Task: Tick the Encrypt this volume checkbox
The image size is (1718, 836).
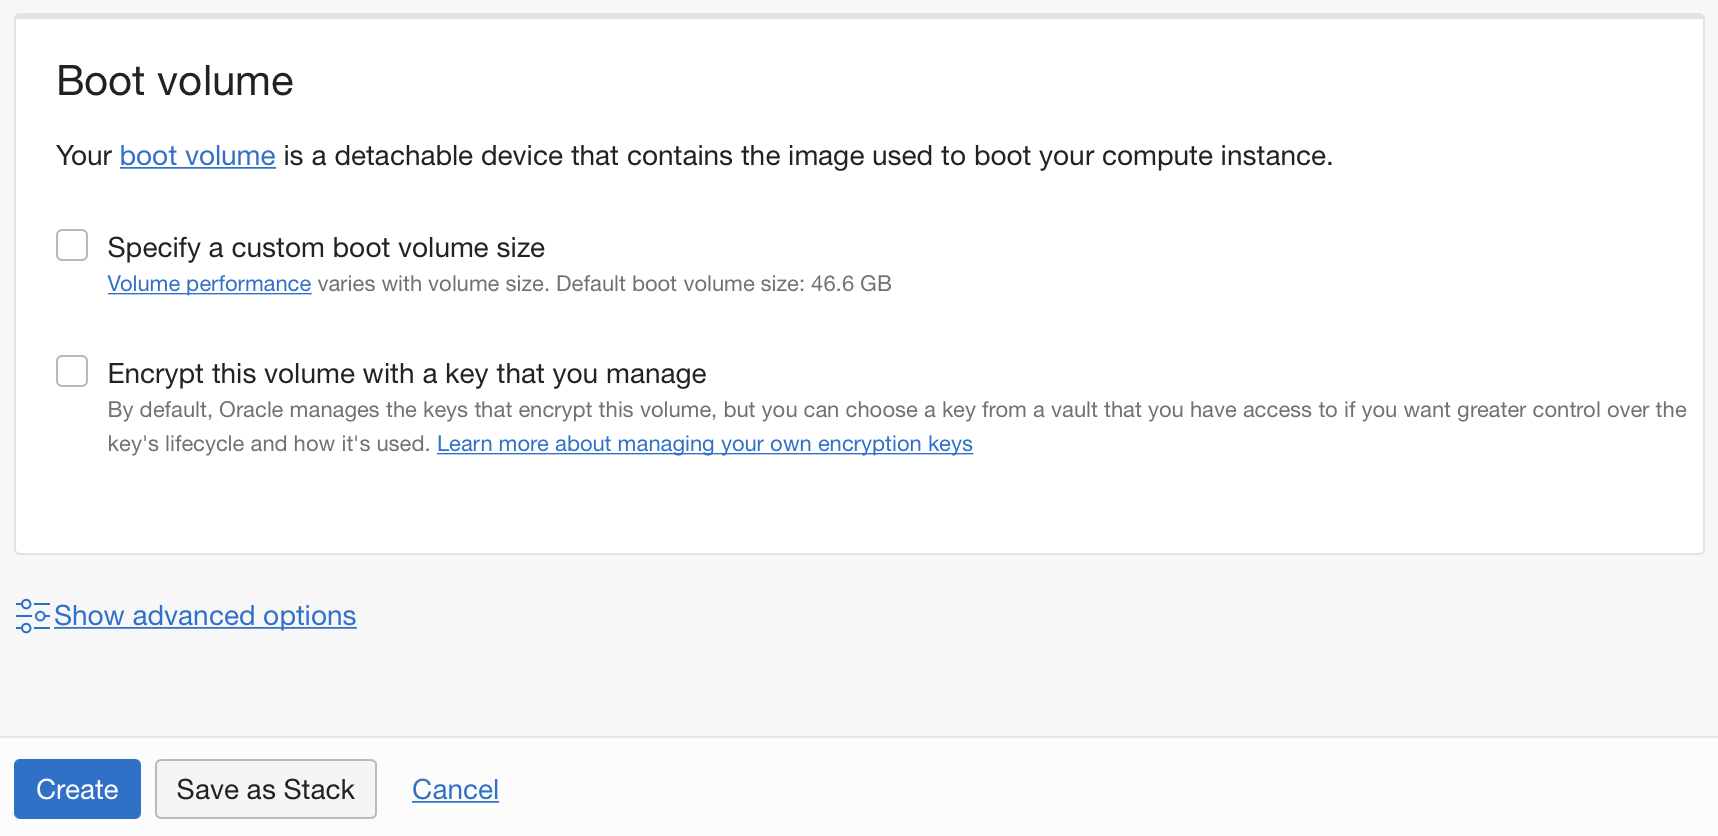Action: tap(72, 371)
